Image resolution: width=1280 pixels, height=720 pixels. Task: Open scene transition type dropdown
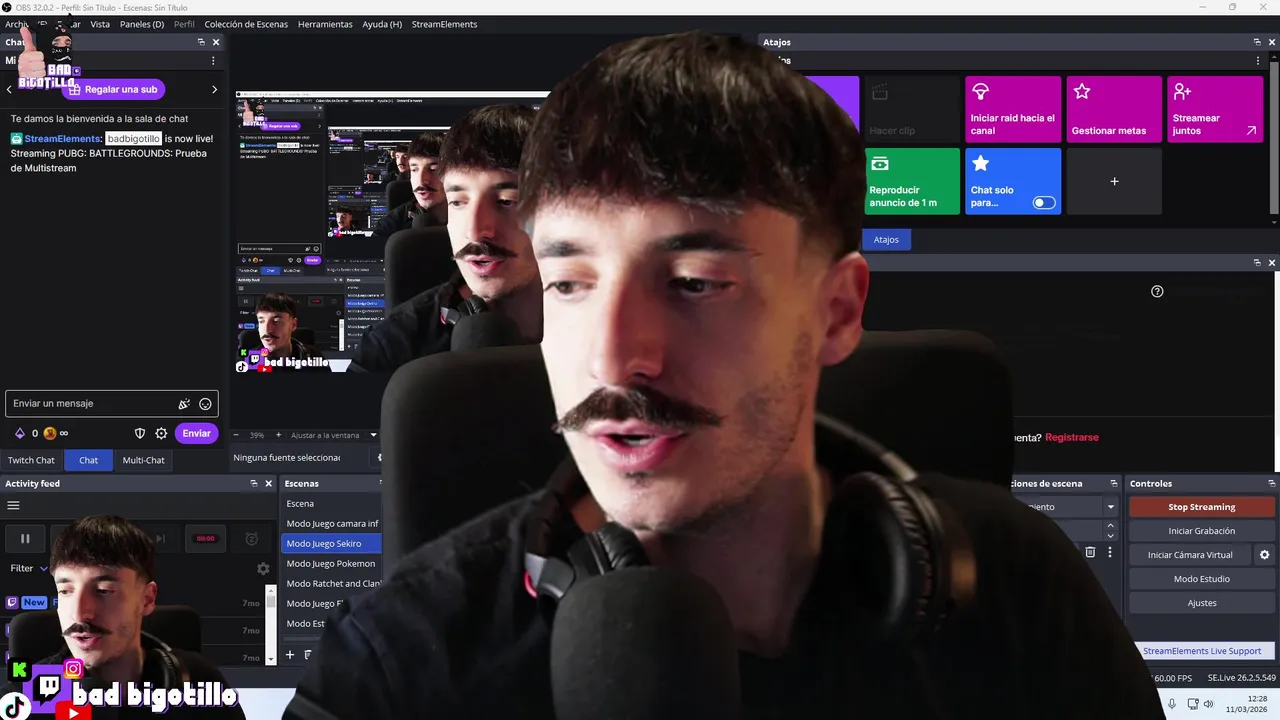click(1110, 507)
